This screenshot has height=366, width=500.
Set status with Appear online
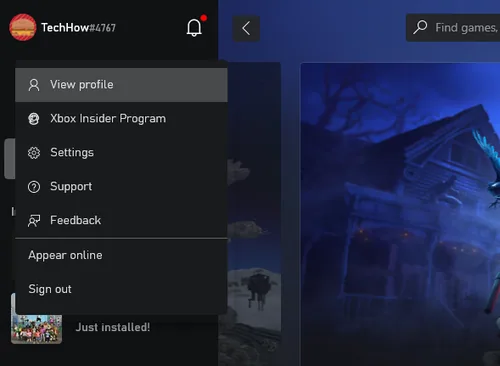pyautogui.click(x=121, y=255)
